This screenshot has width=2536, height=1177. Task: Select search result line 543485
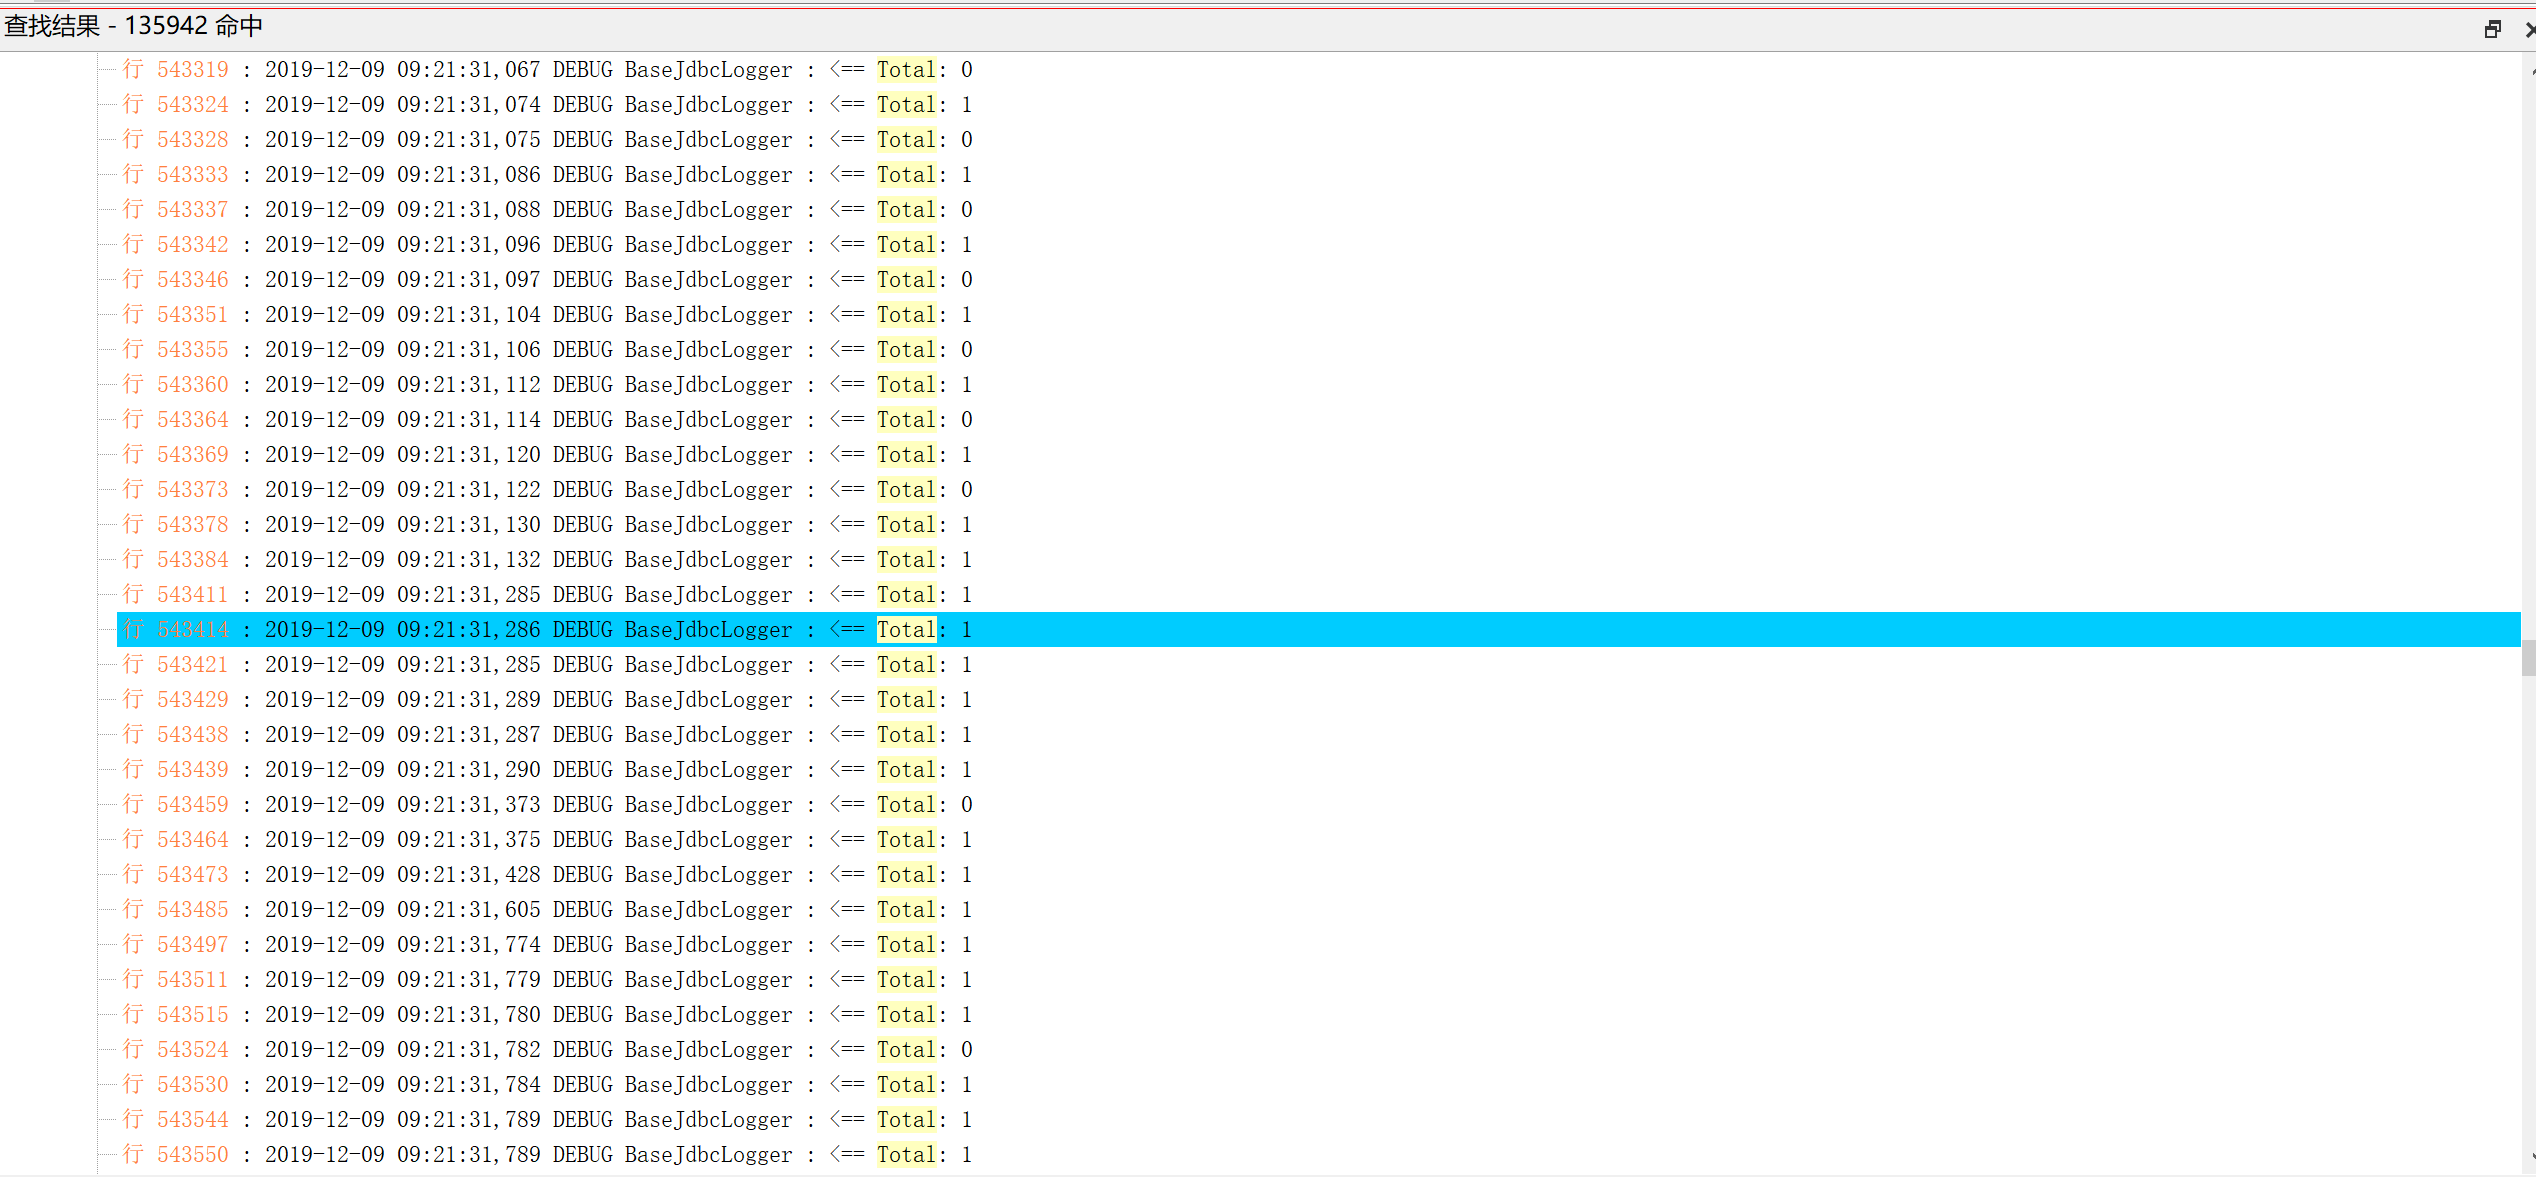(192, 909)
